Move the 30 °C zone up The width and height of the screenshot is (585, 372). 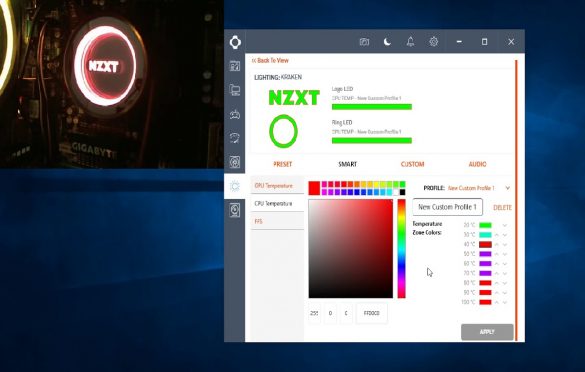pos(497,235)
